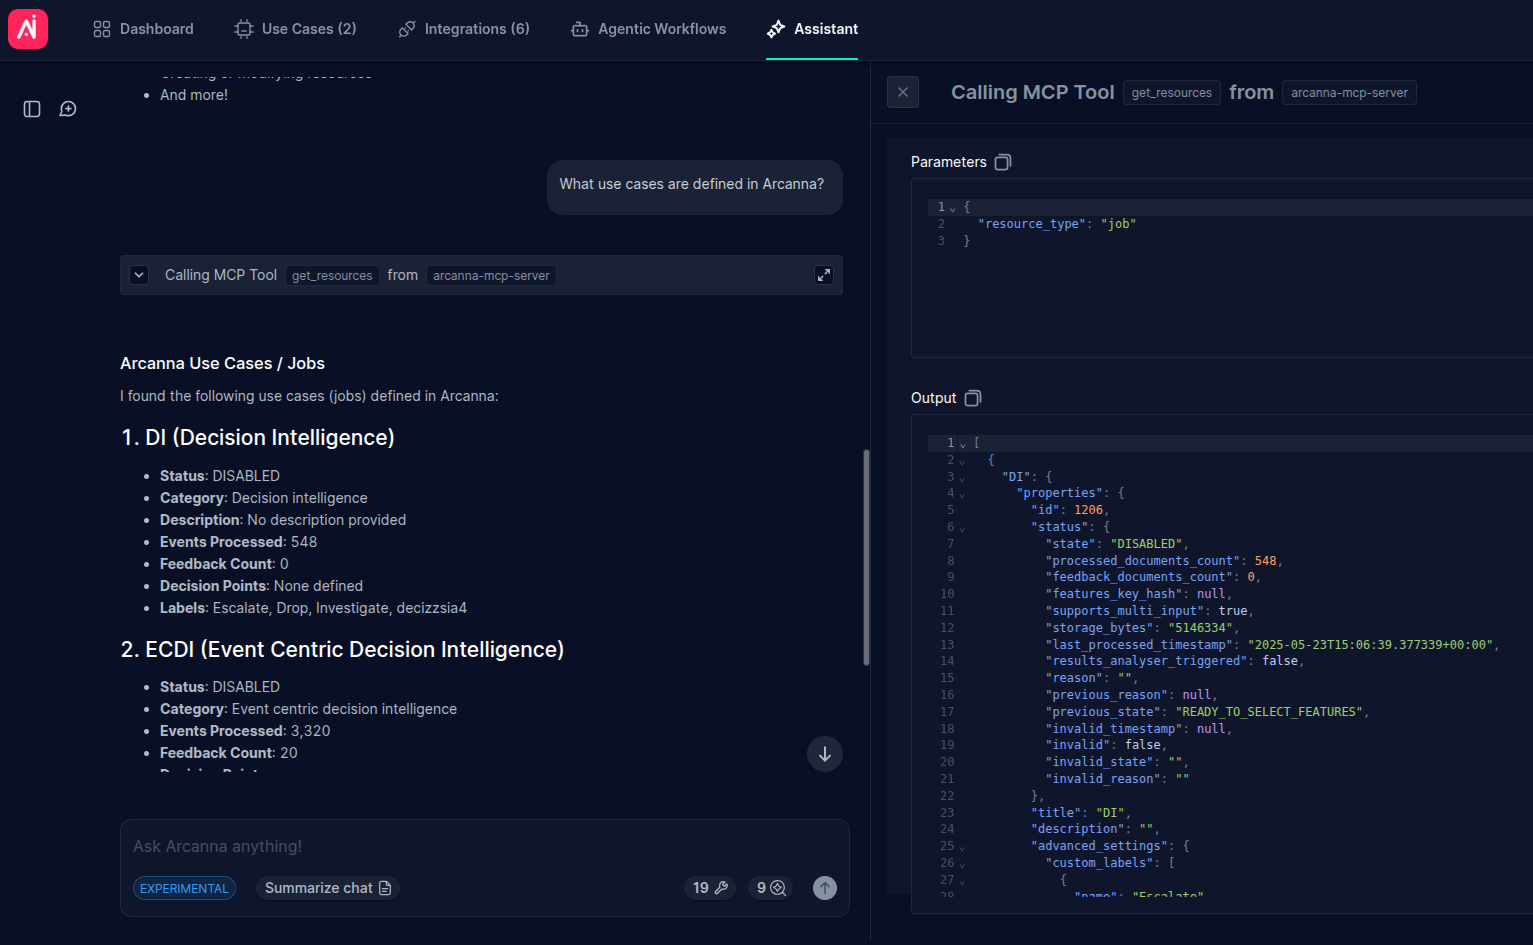Image resolution: width=1533 pixels, height=945 pixels.
Task: Click "Labels: Escalate, Drop, Investigate" line
Action: (x=313, y=608)
